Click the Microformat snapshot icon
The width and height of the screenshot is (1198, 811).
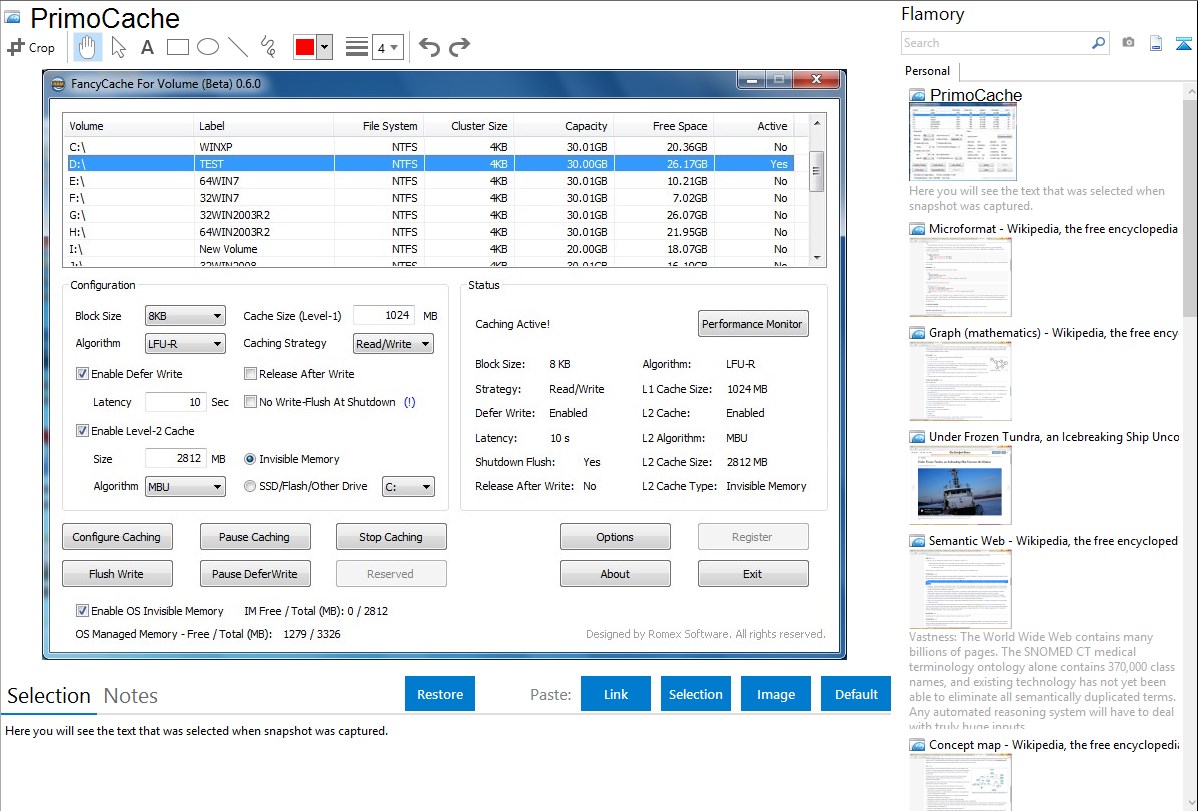click(917, 229)
